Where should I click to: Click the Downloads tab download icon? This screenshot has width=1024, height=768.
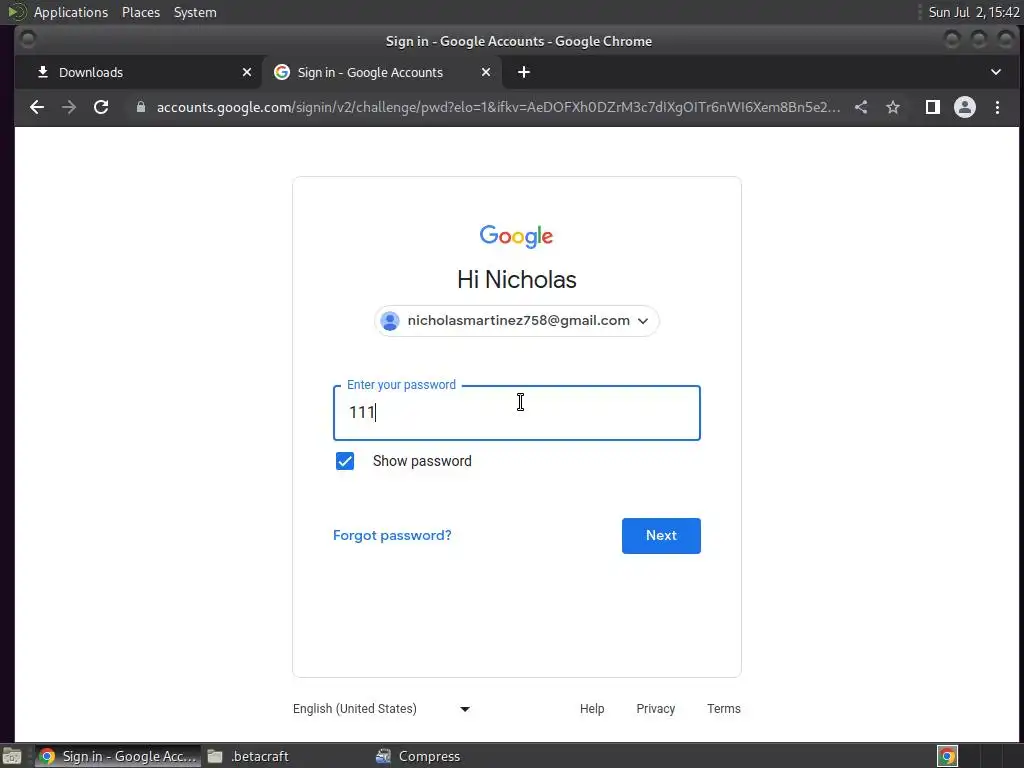pyautogui.click(x=42, y=72)
